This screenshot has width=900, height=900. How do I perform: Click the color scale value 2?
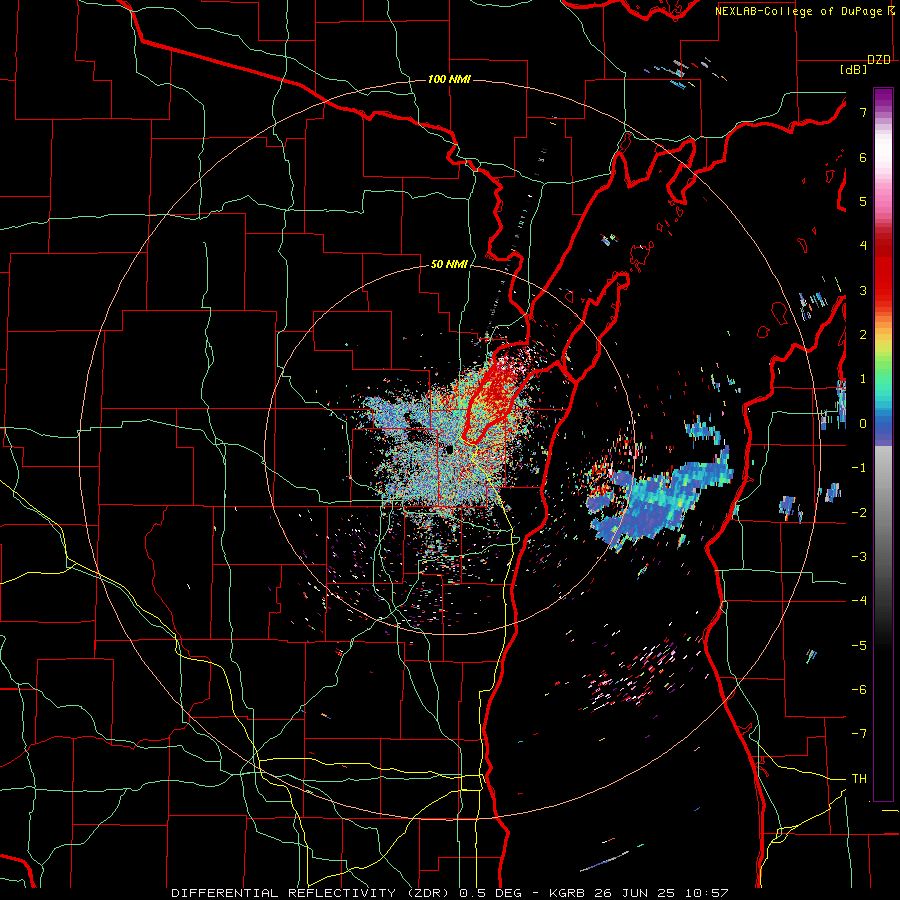(863, 335)
